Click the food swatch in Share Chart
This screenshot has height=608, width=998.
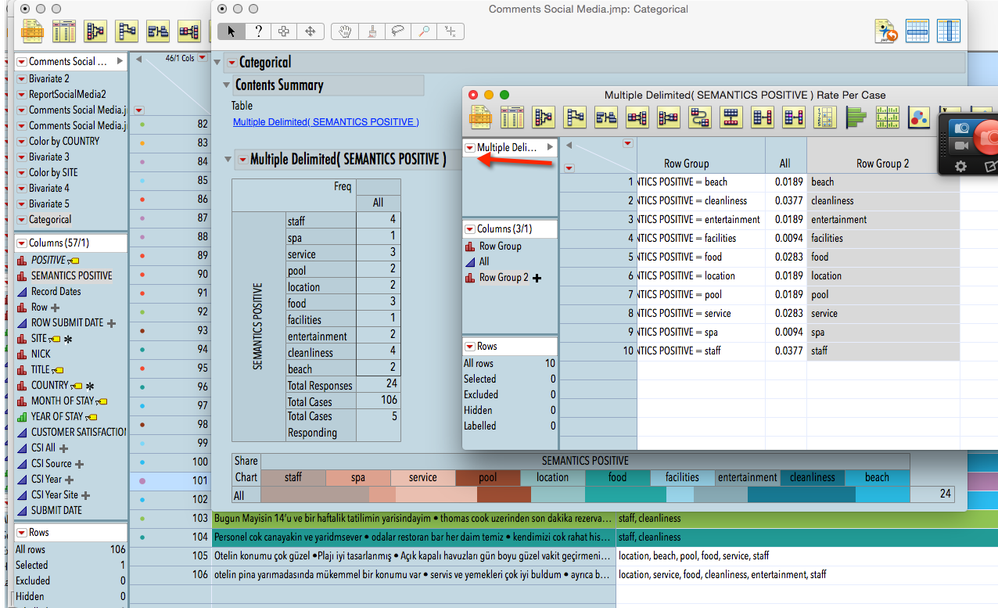(617, 477)
